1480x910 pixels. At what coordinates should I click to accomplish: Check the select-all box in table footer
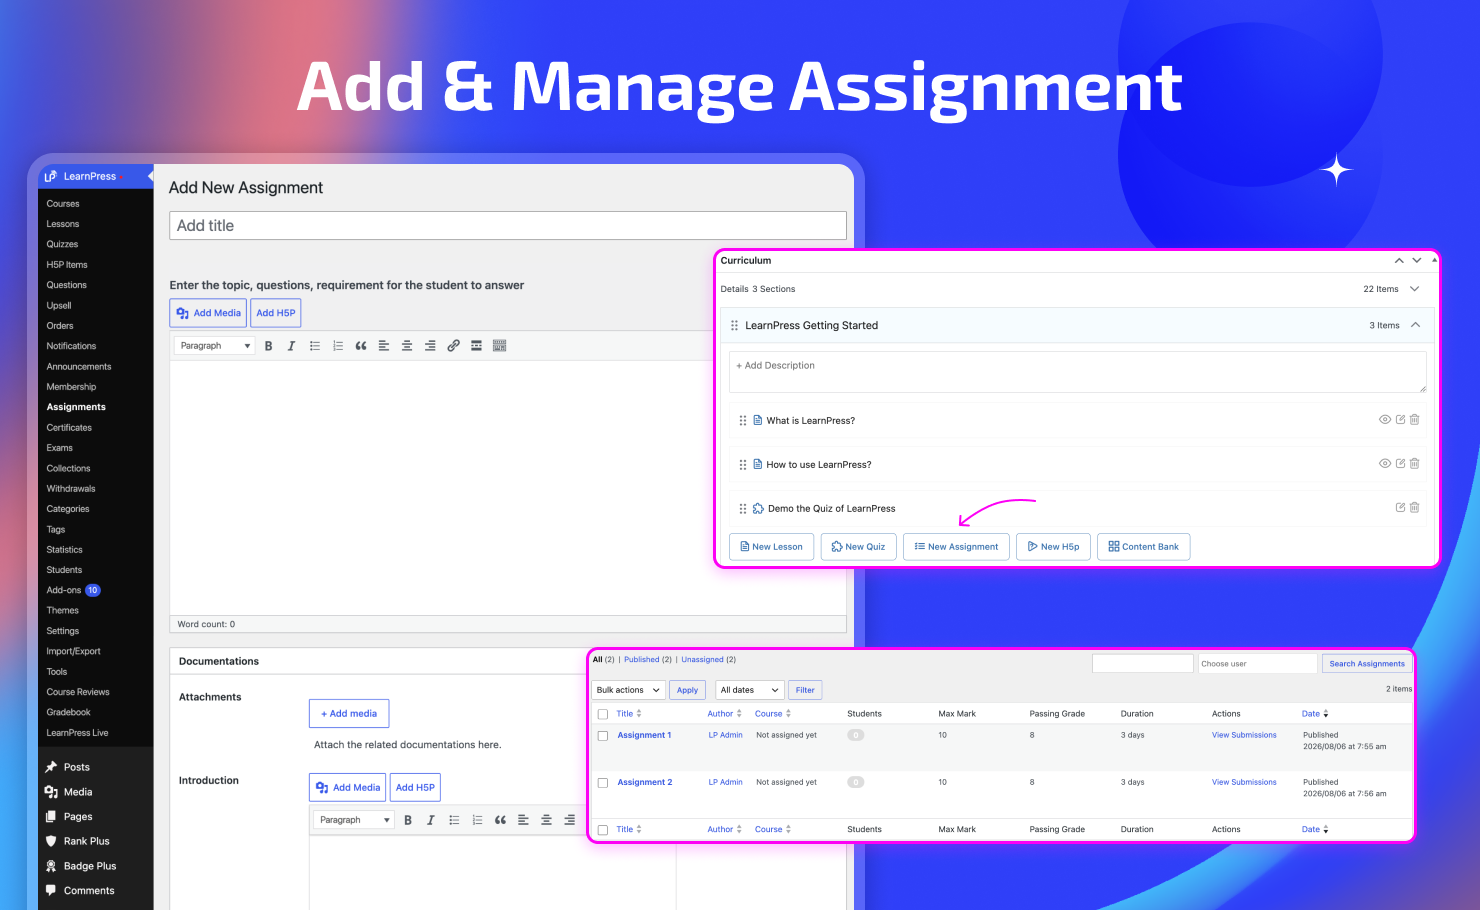click(603, 830)
